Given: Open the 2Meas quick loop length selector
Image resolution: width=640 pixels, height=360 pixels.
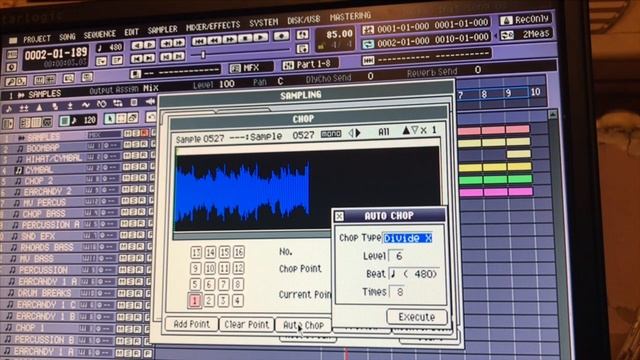Looking at the screenshot, I should 536,34.
